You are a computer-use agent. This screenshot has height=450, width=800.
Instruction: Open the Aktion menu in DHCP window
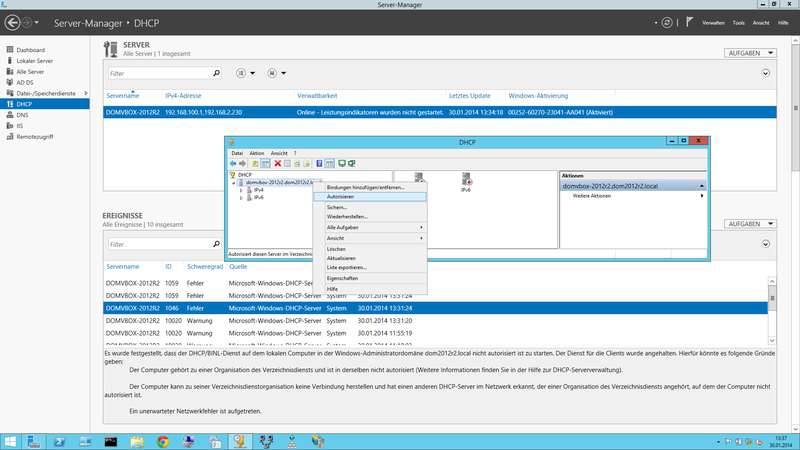(257, 153)
